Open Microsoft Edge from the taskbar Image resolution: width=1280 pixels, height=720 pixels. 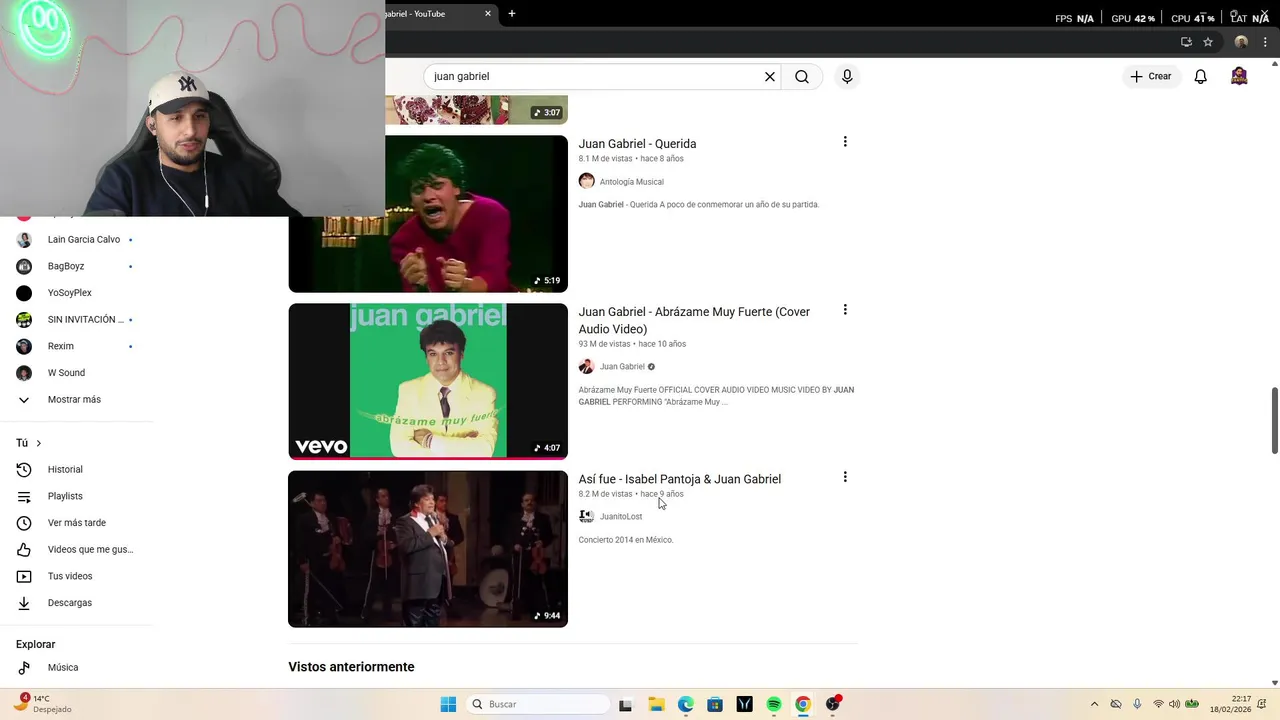click(686, 704)
